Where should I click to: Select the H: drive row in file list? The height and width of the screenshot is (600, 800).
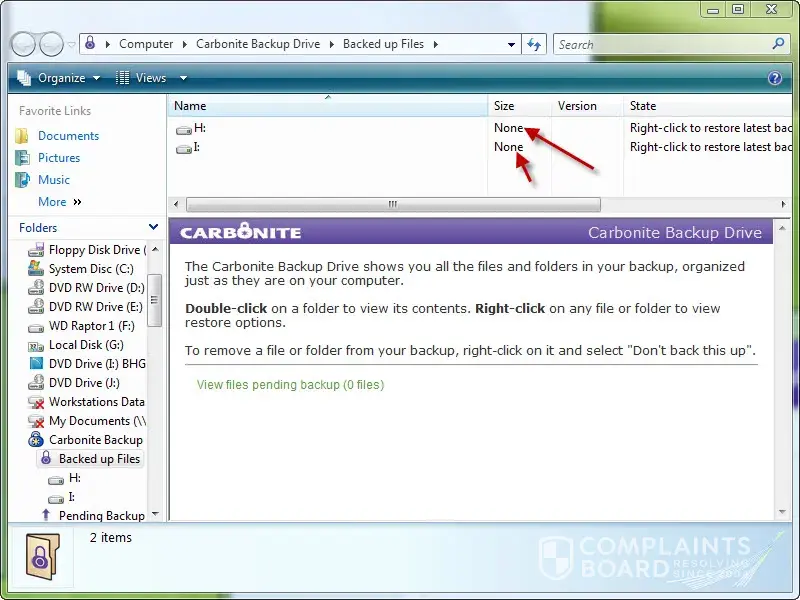pyautogui.click(x=480, y=128)
